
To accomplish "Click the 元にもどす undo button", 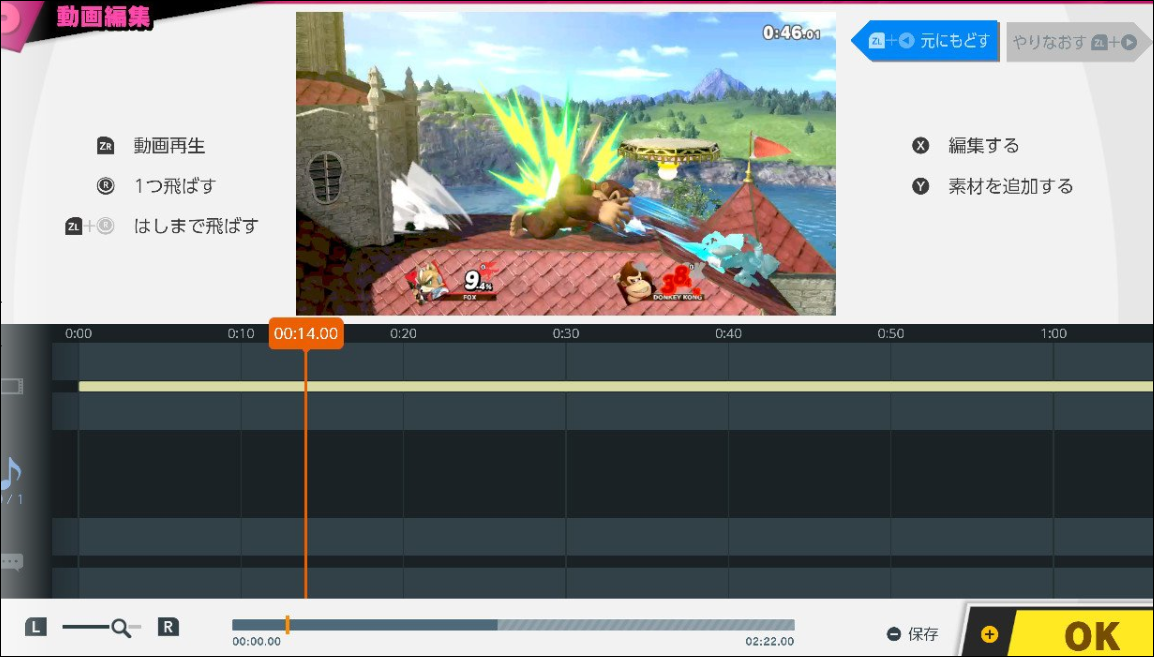I will pyautogui.click(x=924, y=41).
